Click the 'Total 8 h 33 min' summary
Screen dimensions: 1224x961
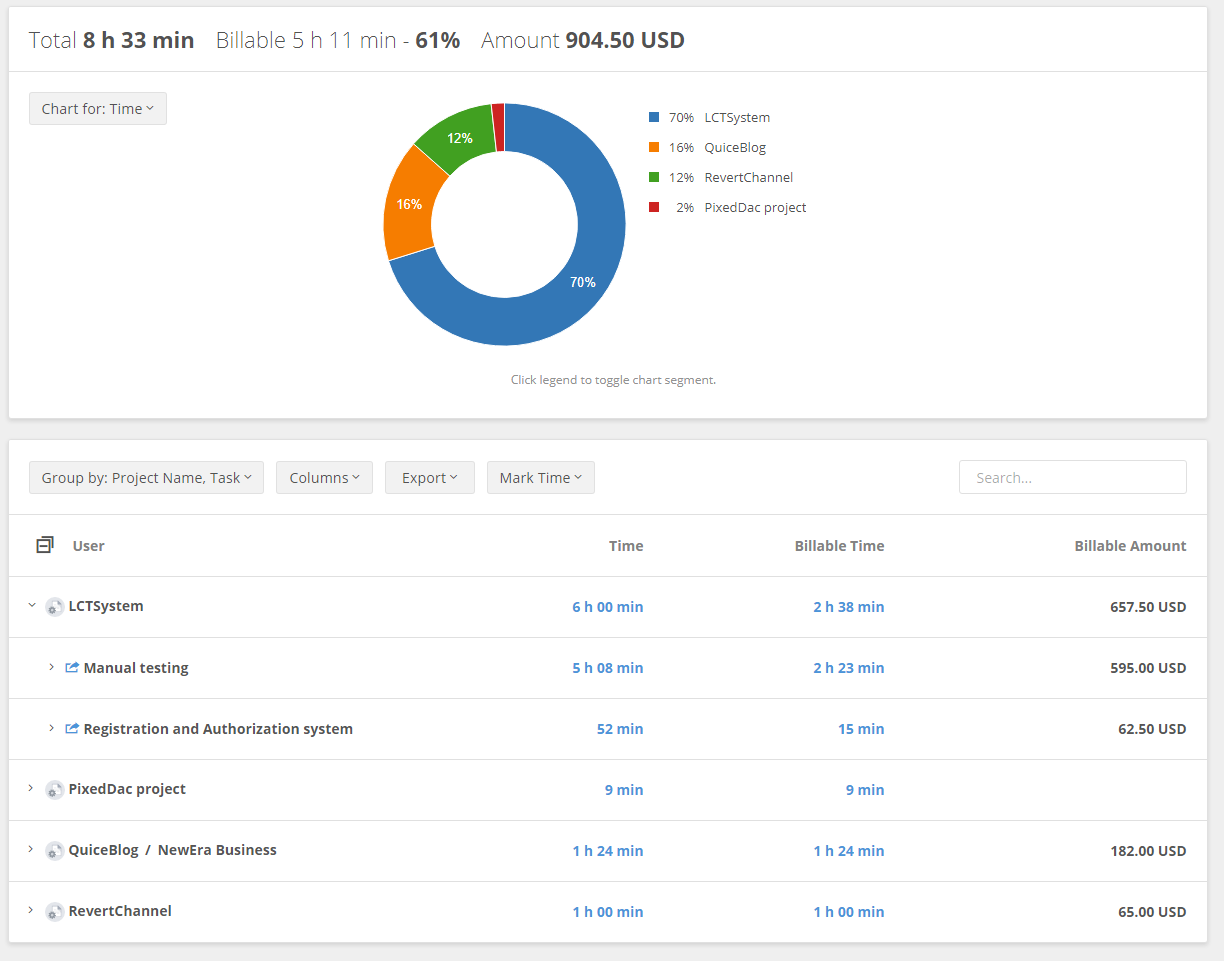tap(111, 40)
